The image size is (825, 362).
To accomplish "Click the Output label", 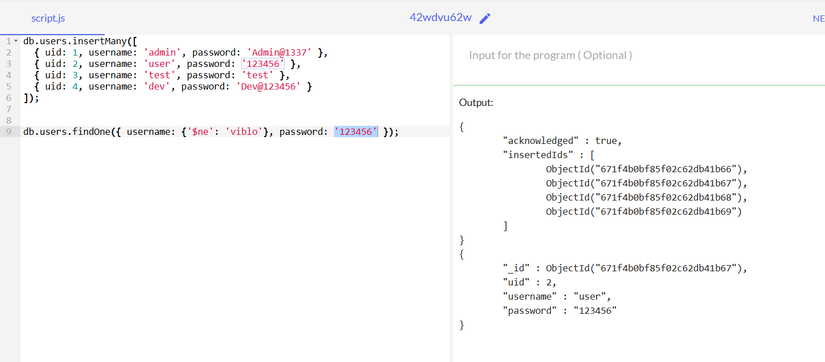I will (x=476, y=103).
